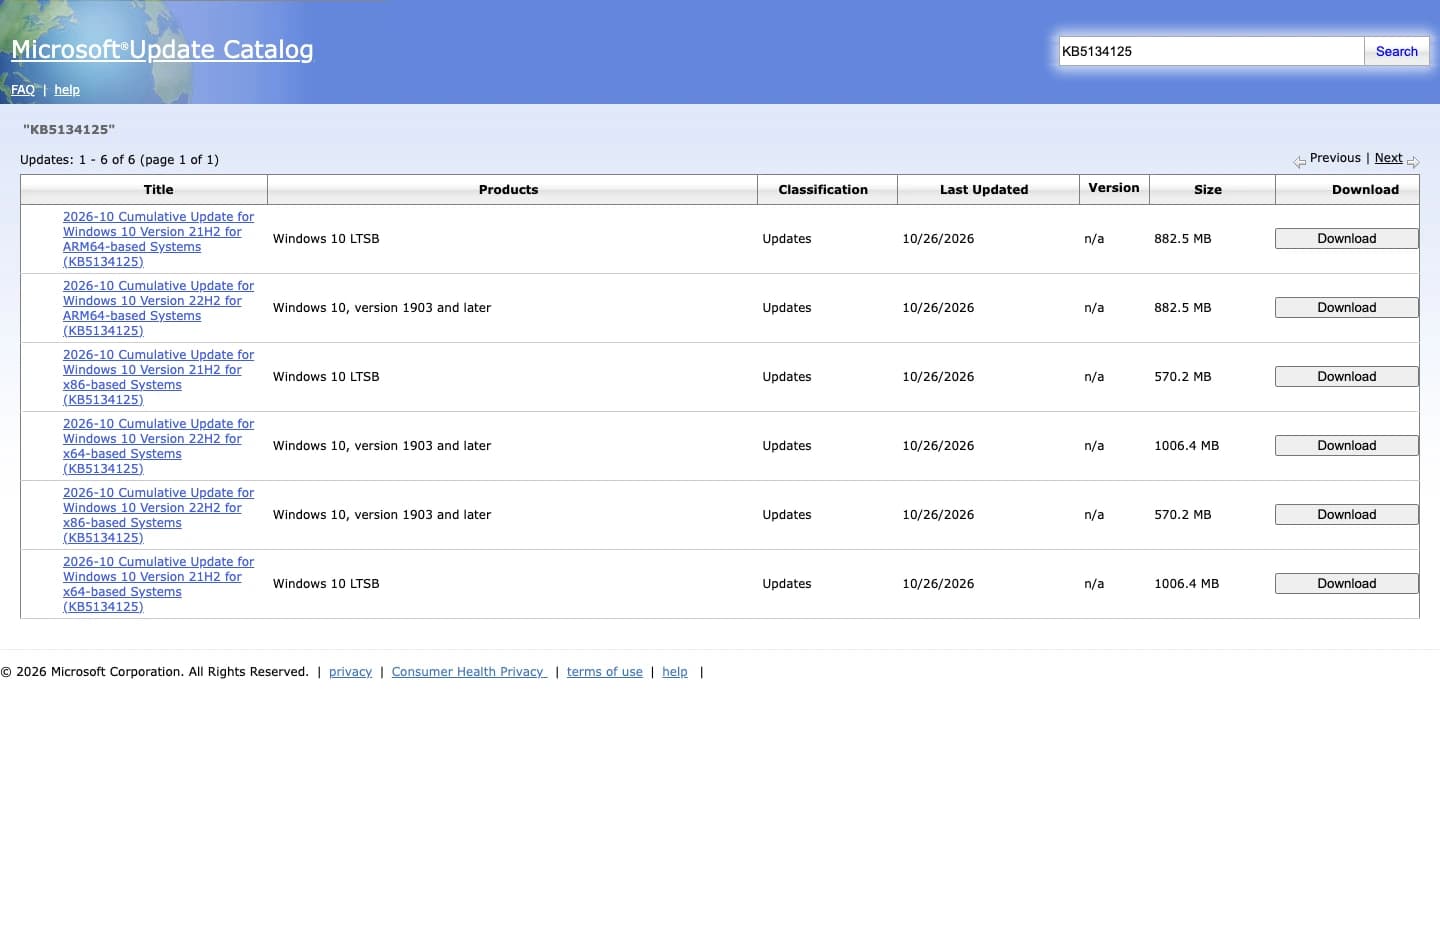Open the Microsoft Update Catalog home link
1440x950 pixels.
click(x=162, y=49)
